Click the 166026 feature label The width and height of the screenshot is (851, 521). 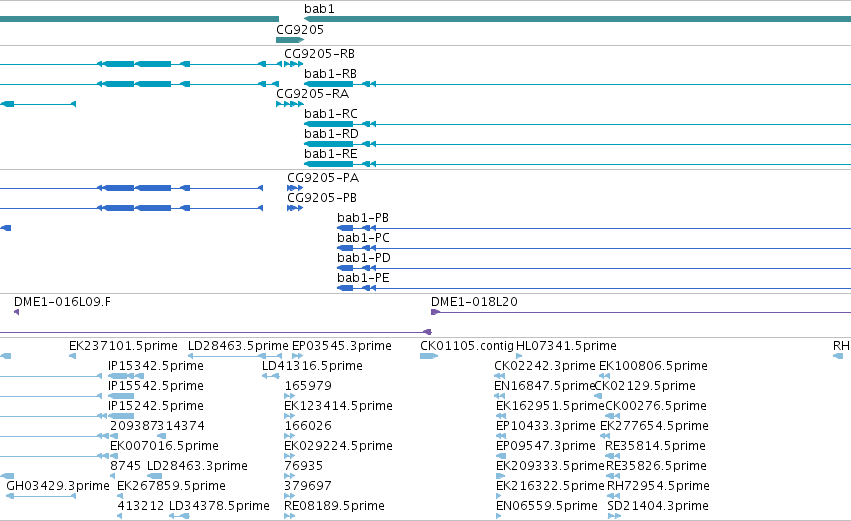tap(308, 427)
